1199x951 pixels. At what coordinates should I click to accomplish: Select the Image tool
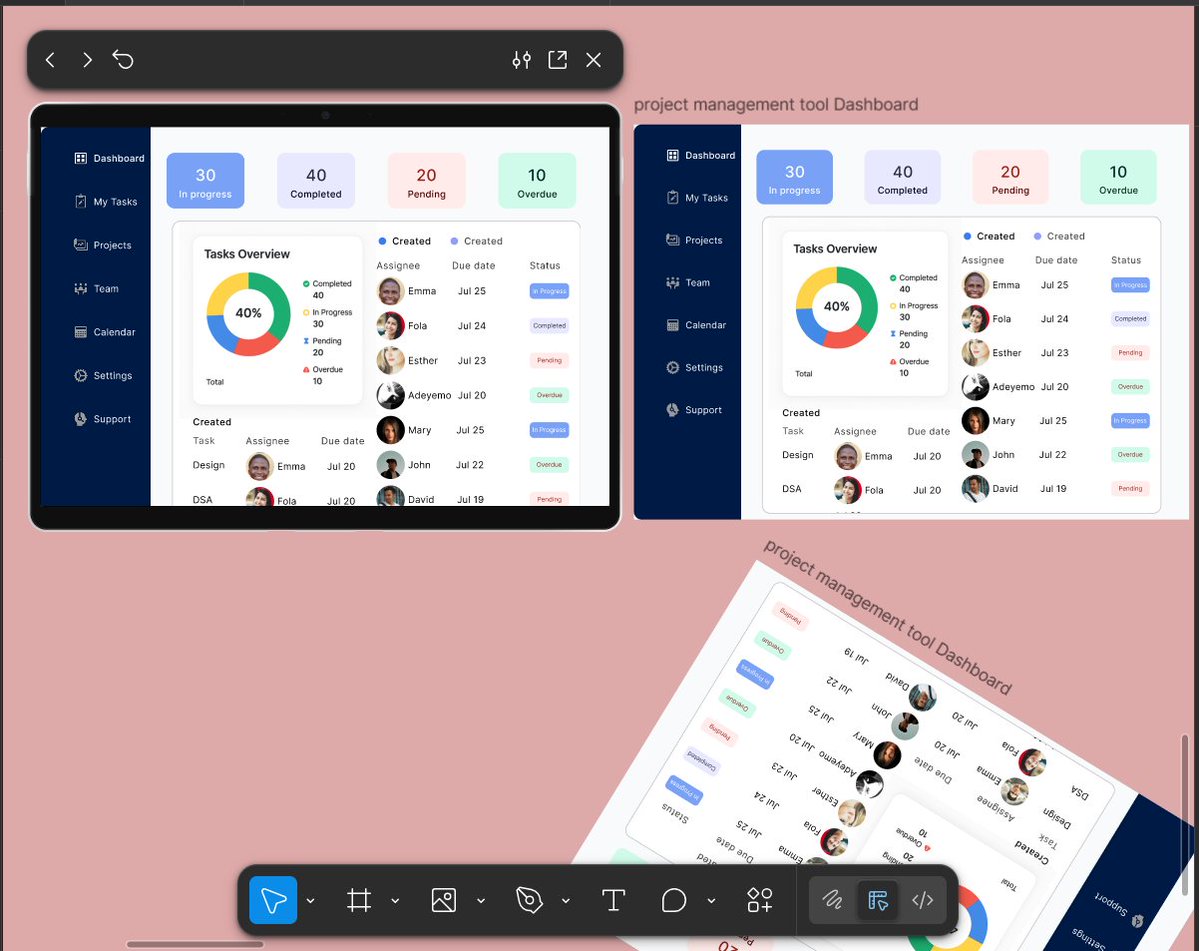(444, 900)
